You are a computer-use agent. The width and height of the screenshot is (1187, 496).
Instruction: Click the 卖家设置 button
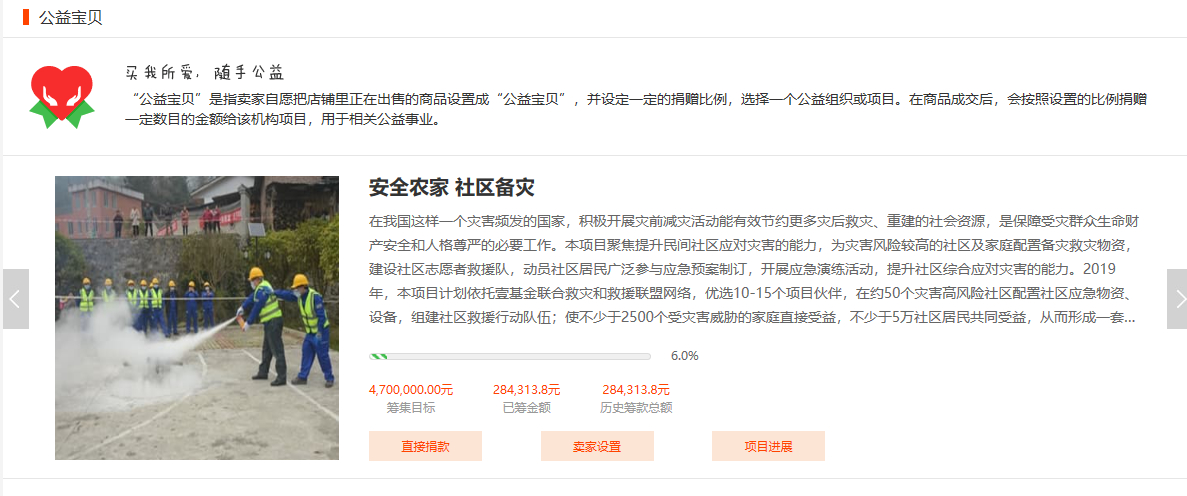(597, 446)
